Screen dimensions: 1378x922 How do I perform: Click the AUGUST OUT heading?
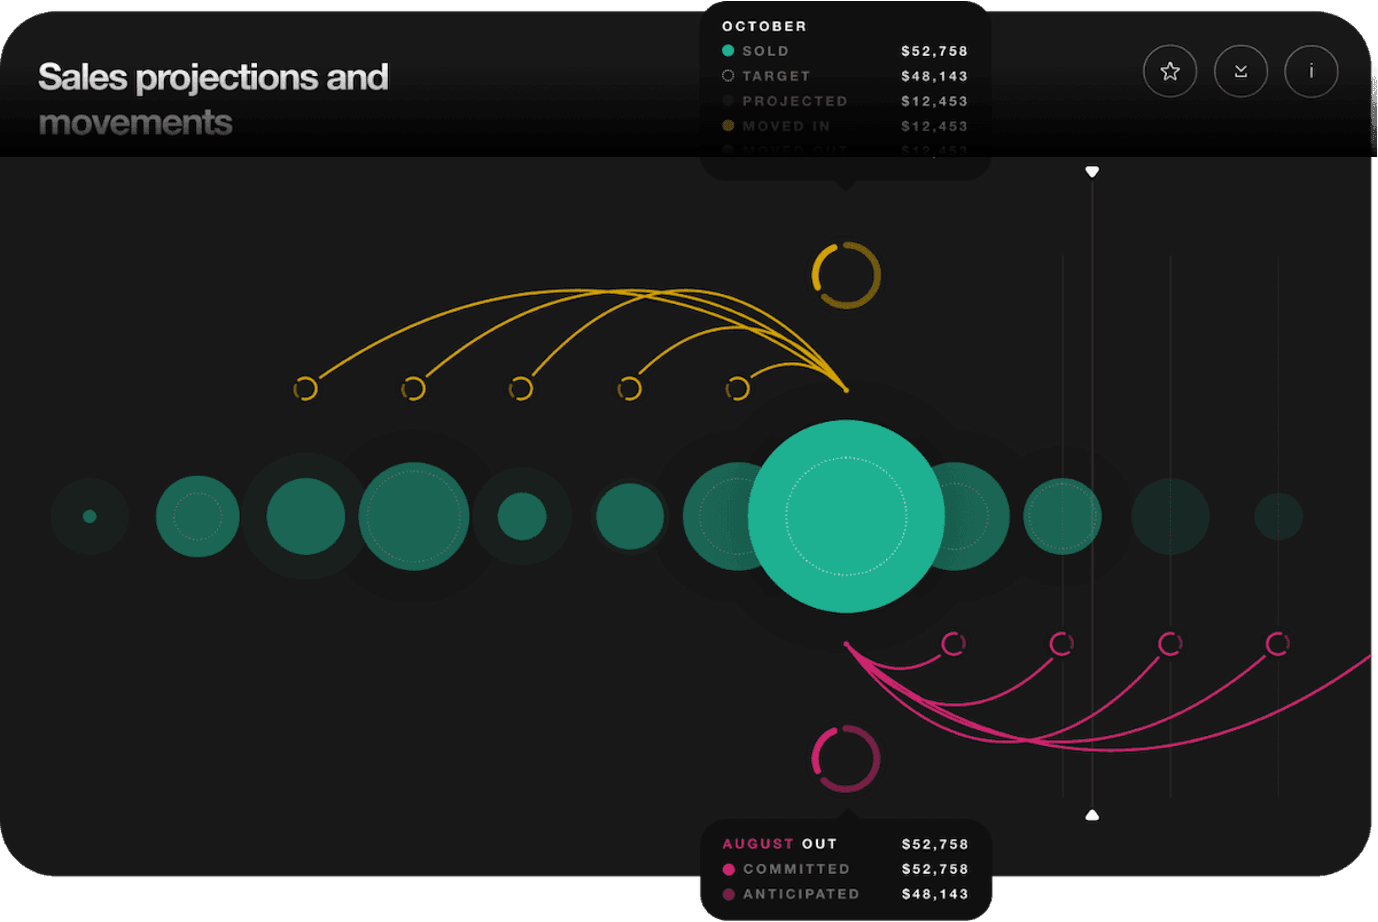click(780, 844)
